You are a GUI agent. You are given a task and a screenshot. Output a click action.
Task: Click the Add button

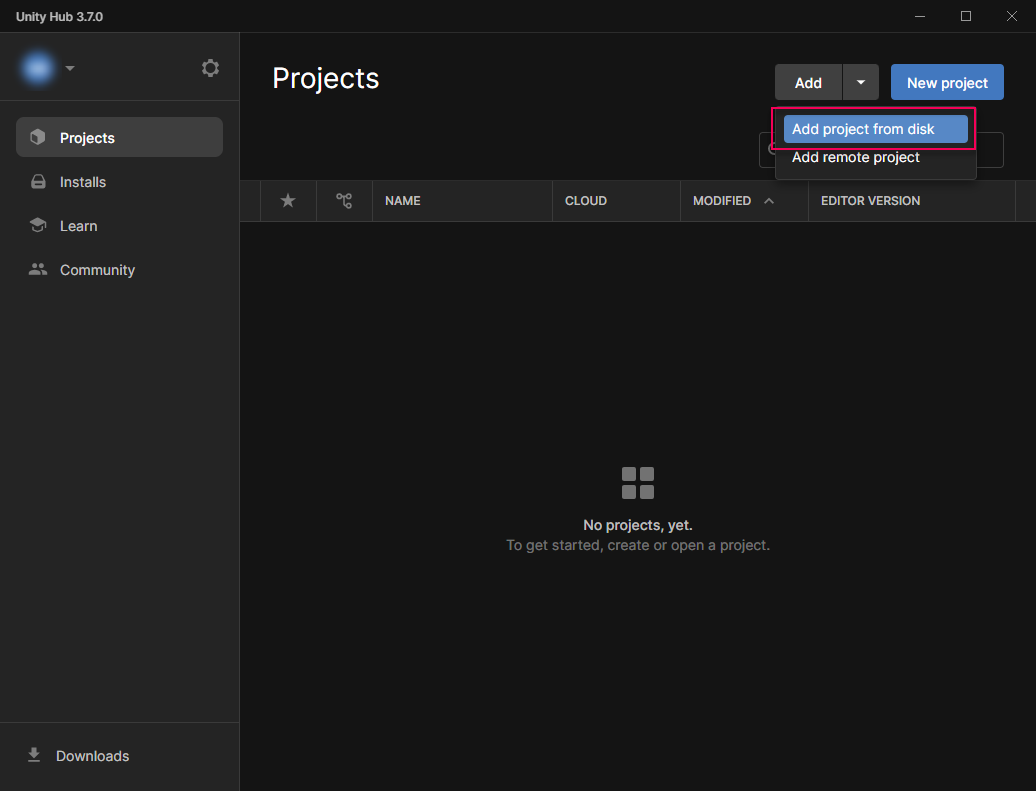(808, 83)
